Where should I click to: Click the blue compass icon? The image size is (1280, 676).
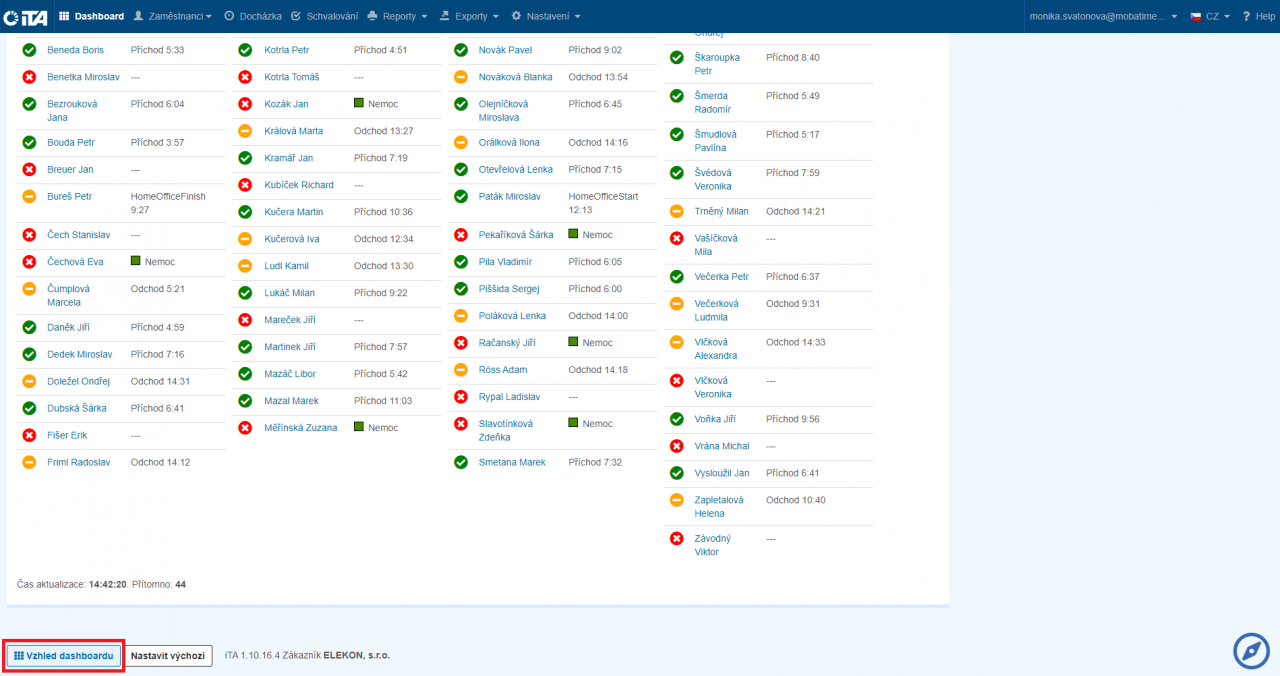(1251, 651)
